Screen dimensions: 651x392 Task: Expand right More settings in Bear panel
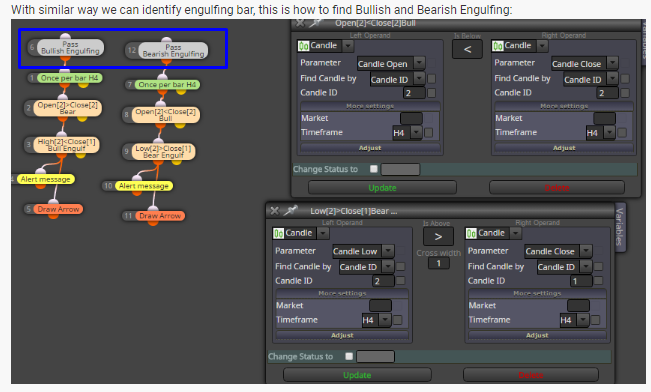(x=537, y=294)
